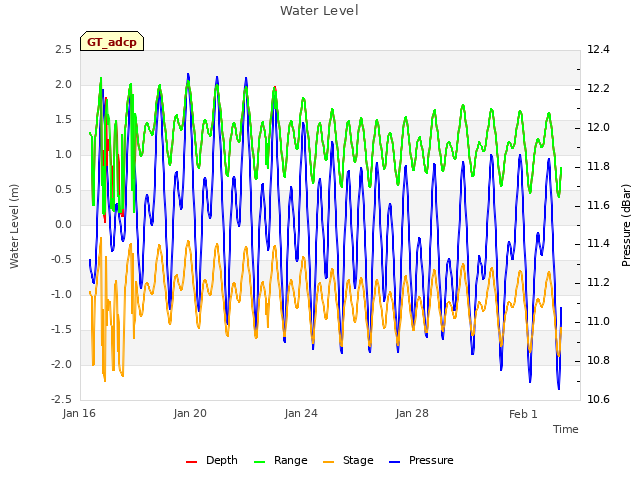Click the -2.0 water level tick
This screenshot has width=640, height=480.
61,364
